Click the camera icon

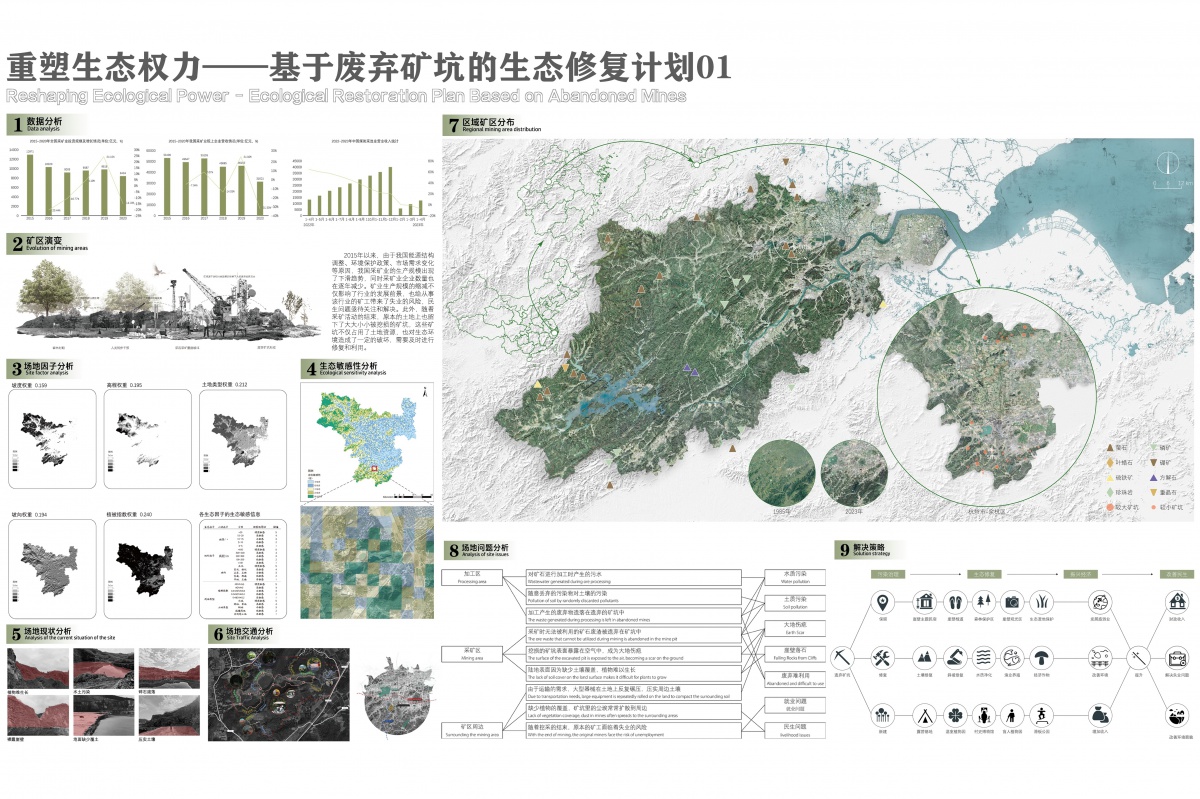(x=1013, y=603)
